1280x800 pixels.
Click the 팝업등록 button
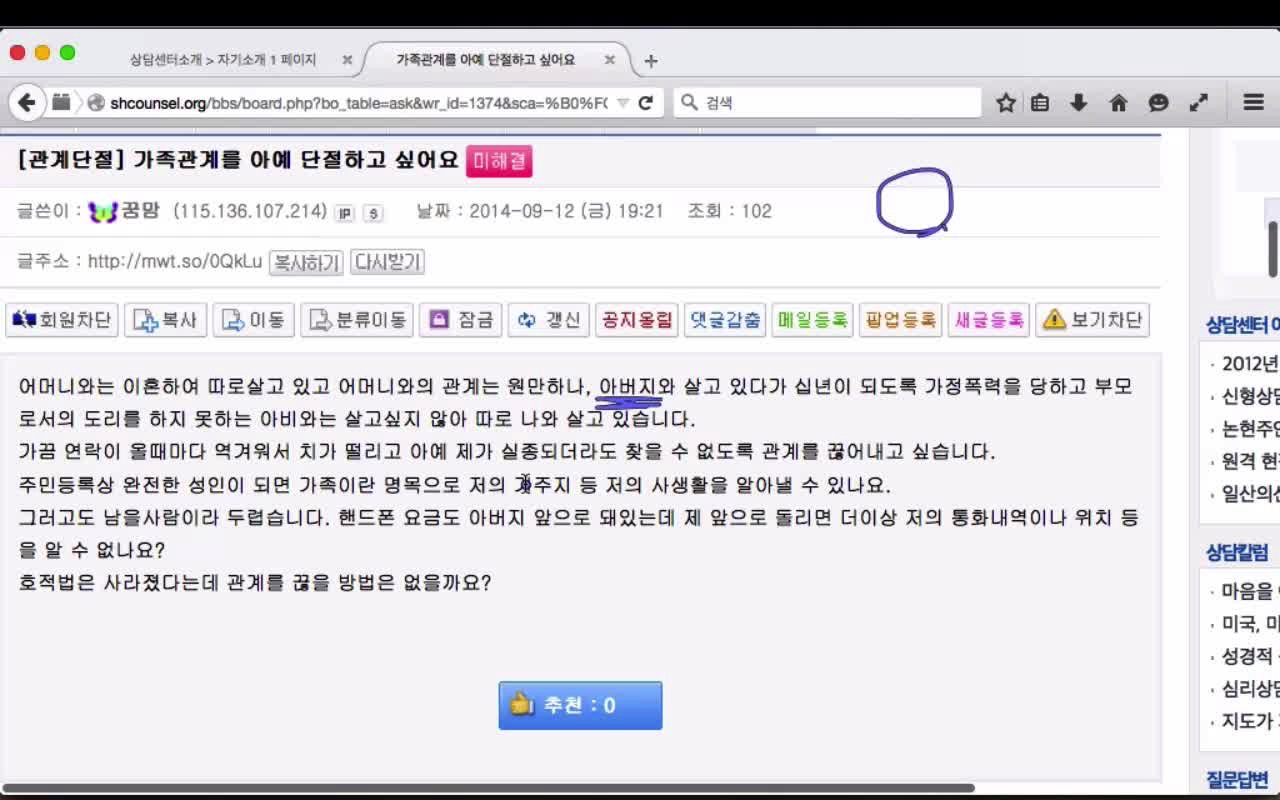pos(900,320)
